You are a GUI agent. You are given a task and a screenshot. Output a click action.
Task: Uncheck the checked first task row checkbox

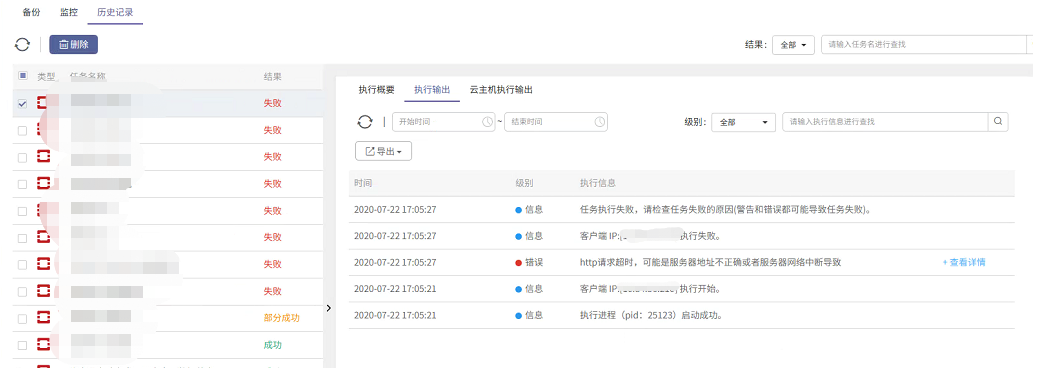(23, 104)
